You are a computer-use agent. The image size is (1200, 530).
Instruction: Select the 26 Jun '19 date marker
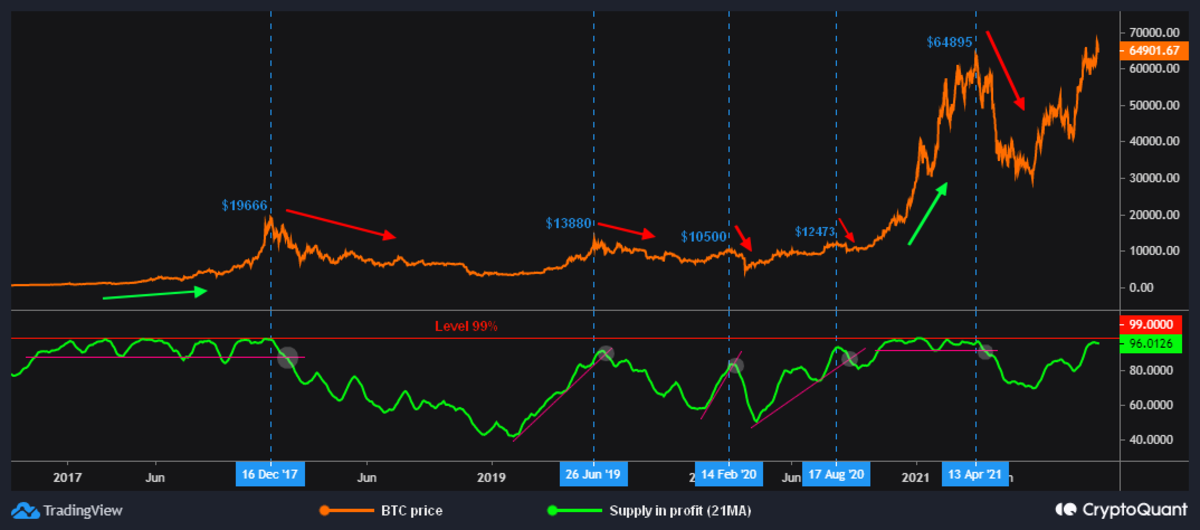pyautogui.click(x=594, y=476)
